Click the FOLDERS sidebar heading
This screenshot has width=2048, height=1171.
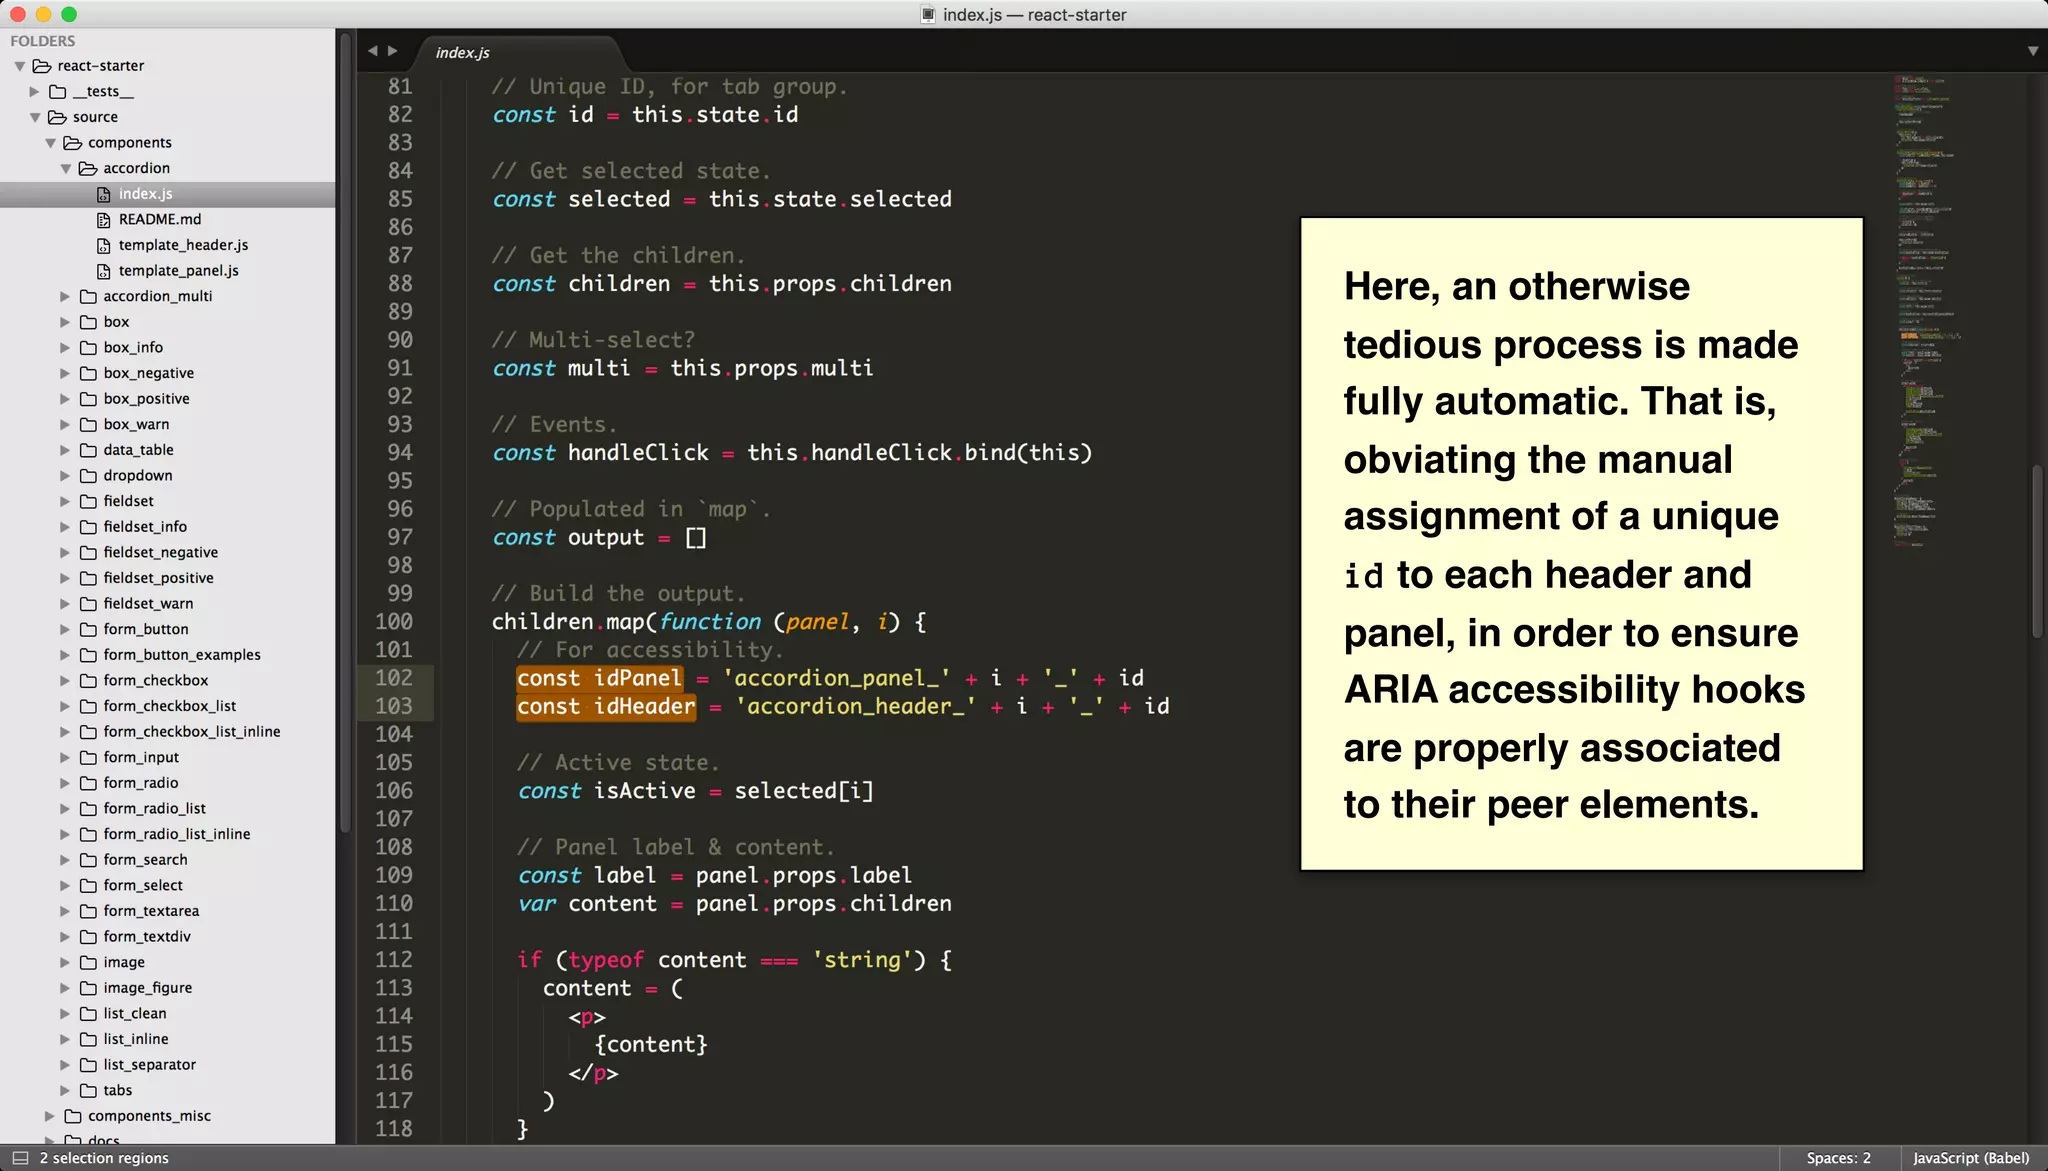(43, 41)
